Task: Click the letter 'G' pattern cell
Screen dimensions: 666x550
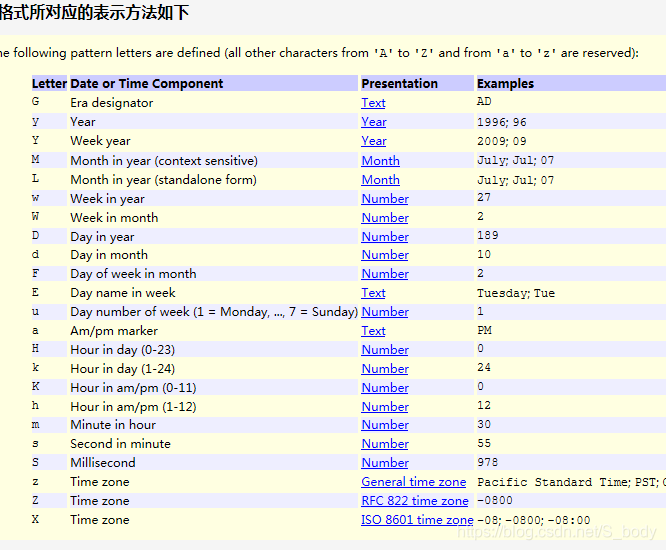Action: (36, 102)
